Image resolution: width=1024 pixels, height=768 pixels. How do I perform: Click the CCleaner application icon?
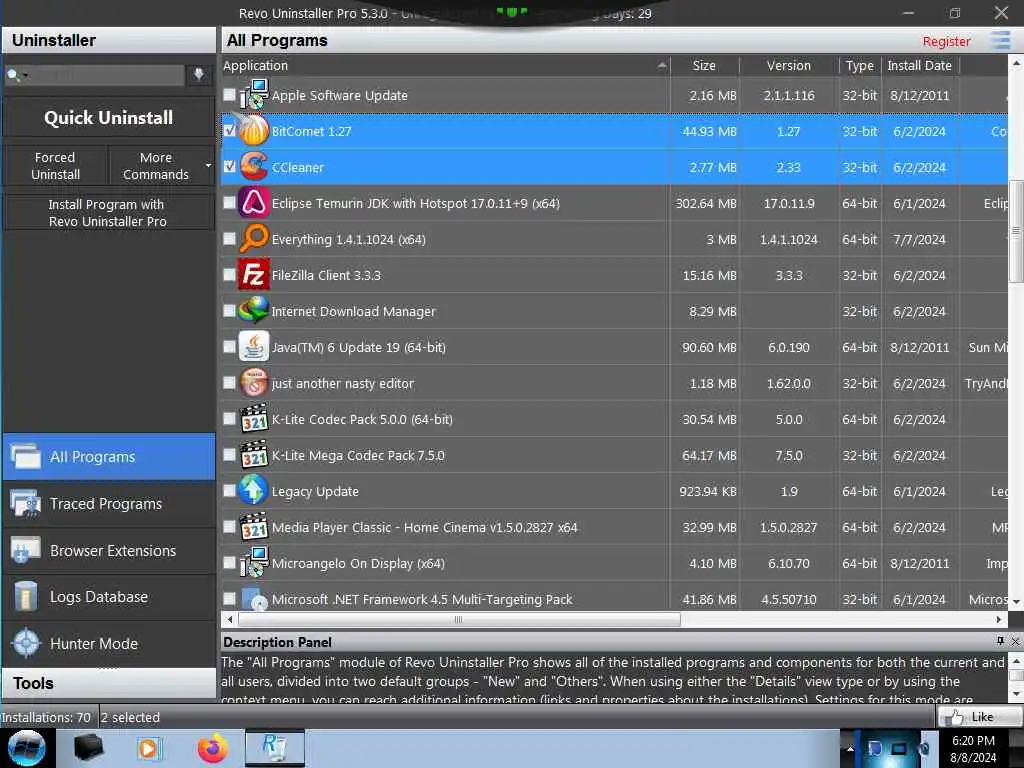254,167
